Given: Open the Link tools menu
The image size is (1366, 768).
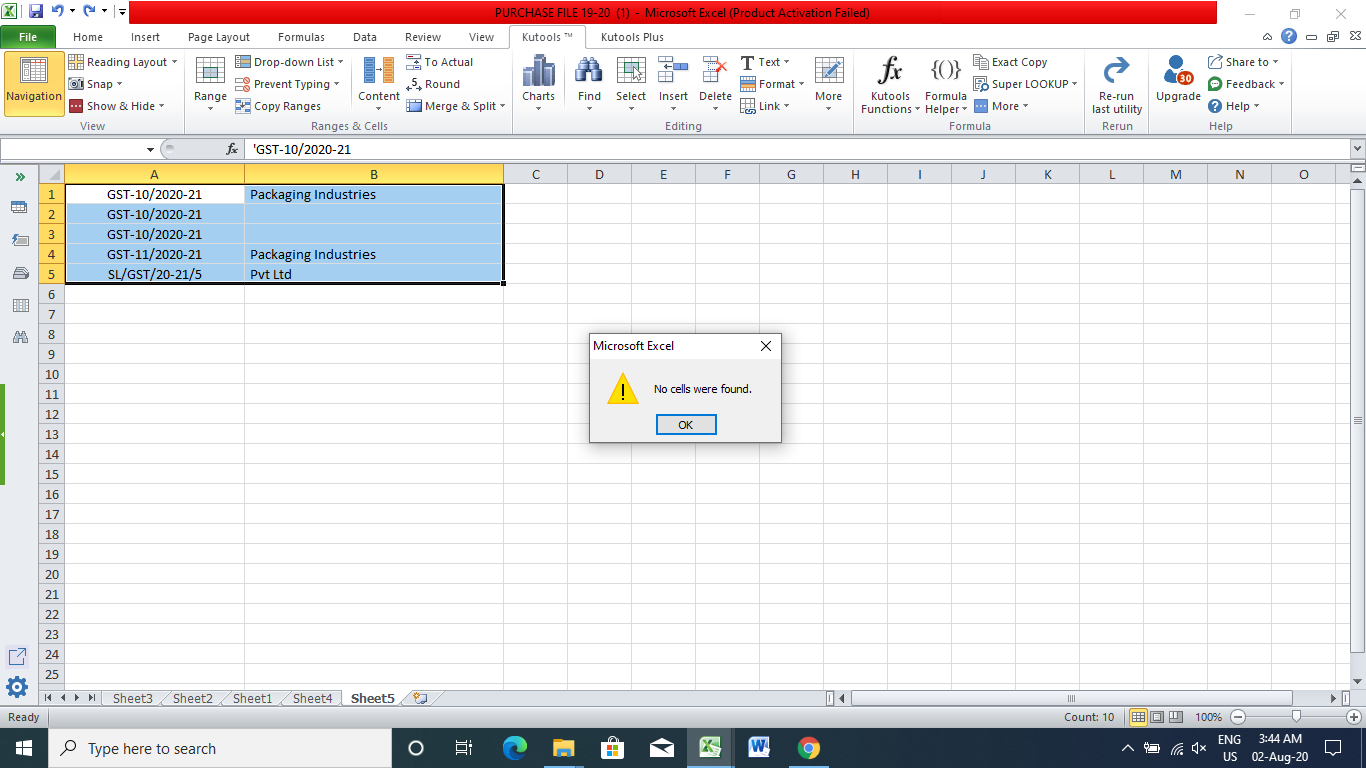Looking at the screenshot, I should tap(765, 106).
